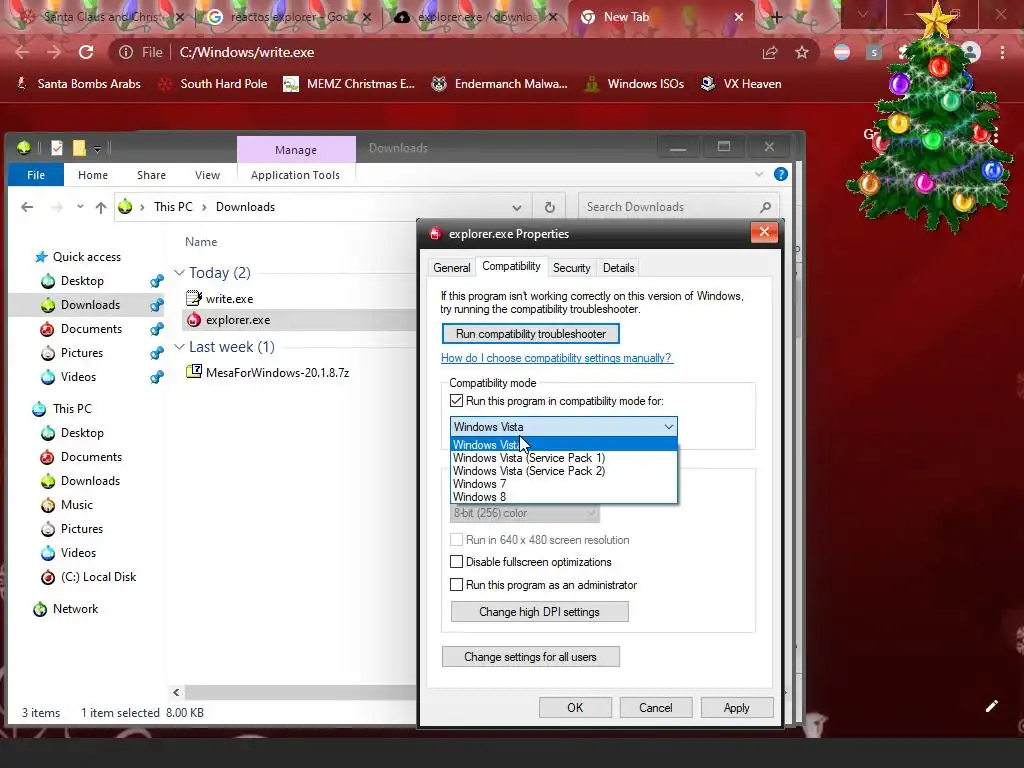Cancel the Properties dialog
Image resolution: width=1024 pixels, height=768 pixels.
[656, 708]
